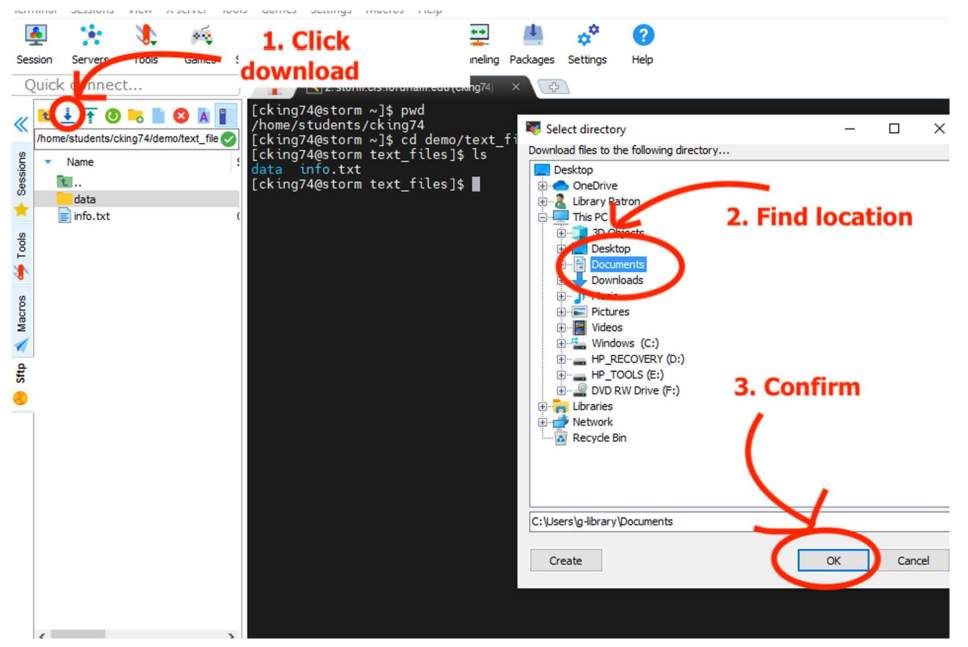Screen dimensions: 968x647
Task: Refresh the remote folder with green icon
Action: [113, 116]
